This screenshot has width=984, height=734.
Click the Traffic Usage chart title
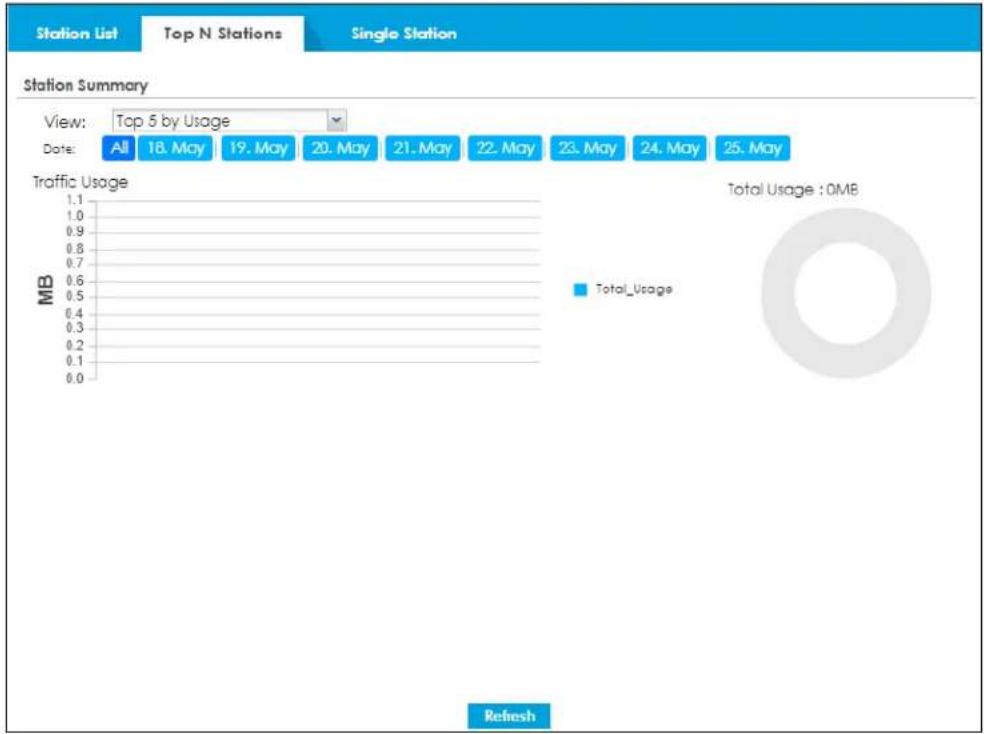coord(80,183)
